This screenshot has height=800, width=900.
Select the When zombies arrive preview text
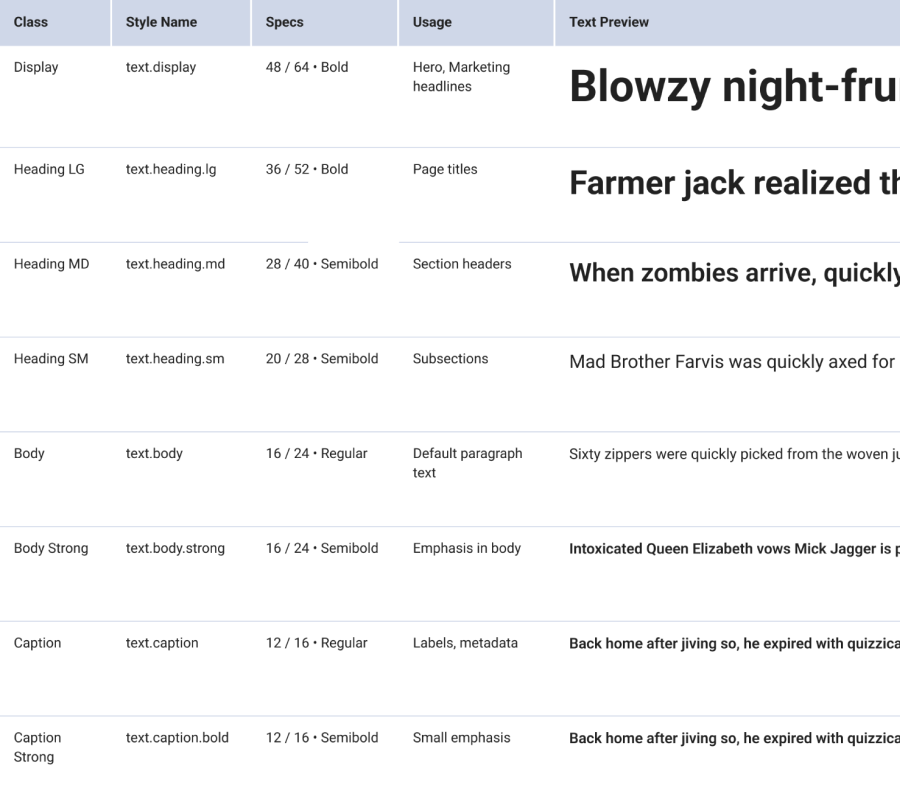[x=733, y=274]
